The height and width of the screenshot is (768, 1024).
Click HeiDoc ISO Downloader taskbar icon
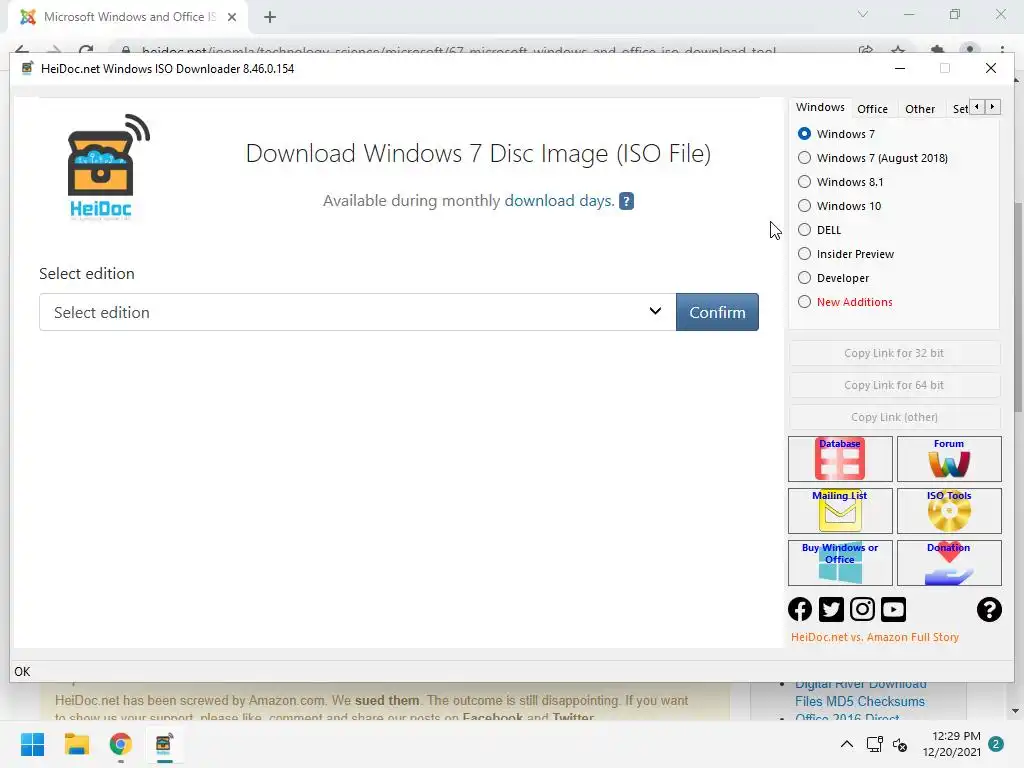[164, 744]
